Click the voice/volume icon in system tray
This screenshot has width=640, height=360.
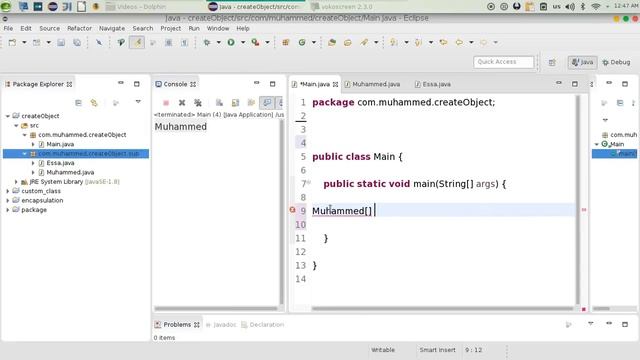click(x=570, y=7)
